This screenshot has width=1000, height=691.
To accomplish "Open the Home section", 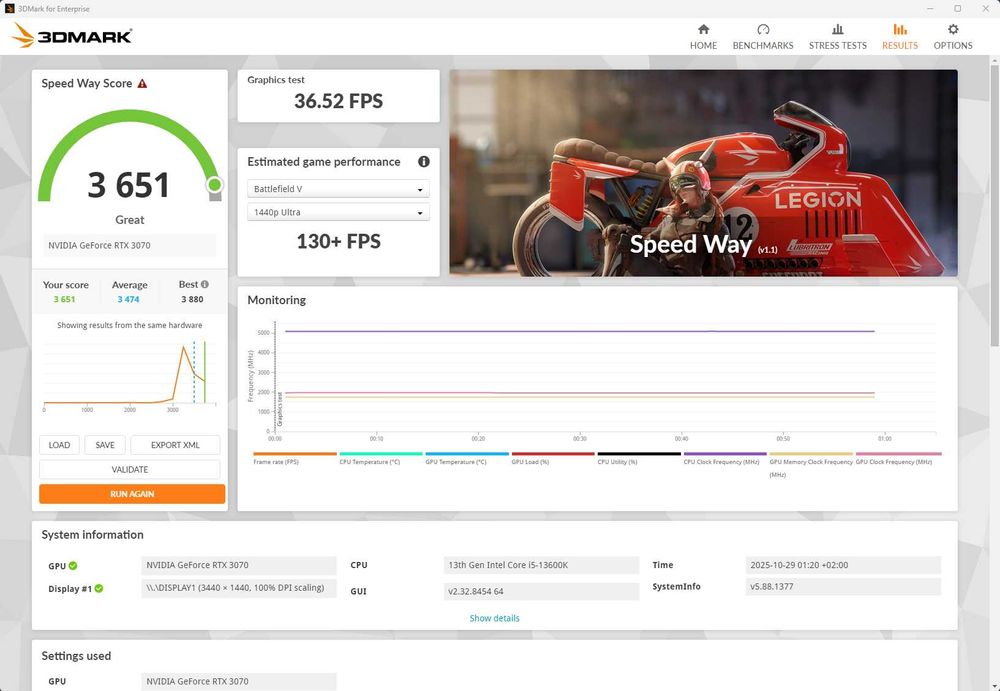I will click(703, 36).
